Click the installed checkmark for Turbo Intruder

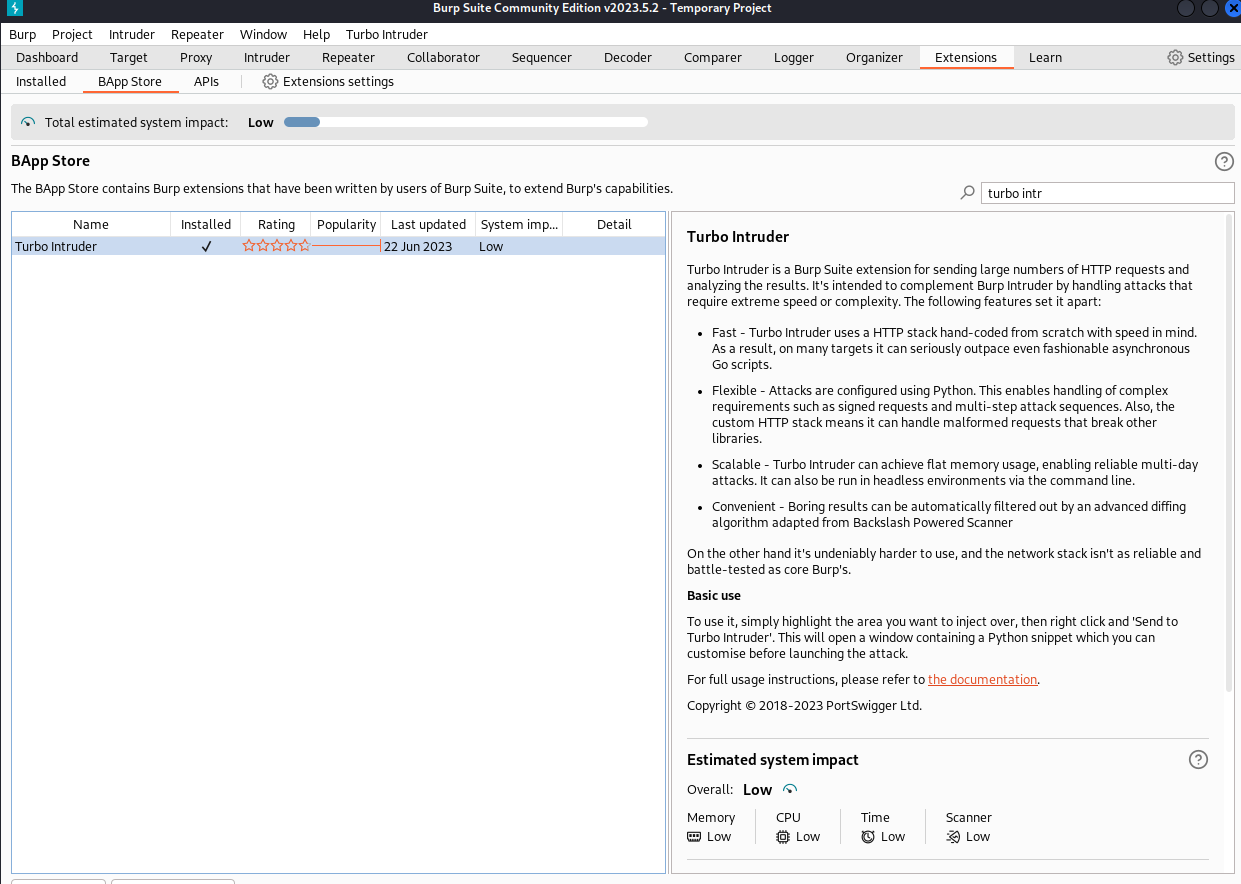tap(206, 246)
